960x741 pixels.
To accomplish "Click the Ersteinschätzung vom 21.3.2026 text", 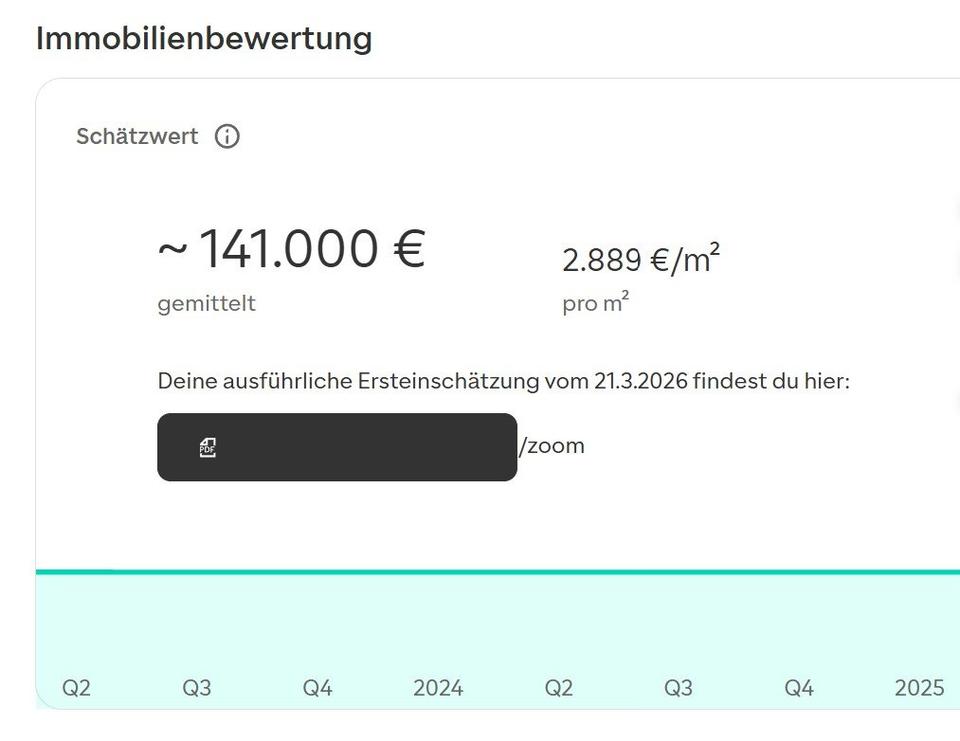I will [x=523, y=381].
